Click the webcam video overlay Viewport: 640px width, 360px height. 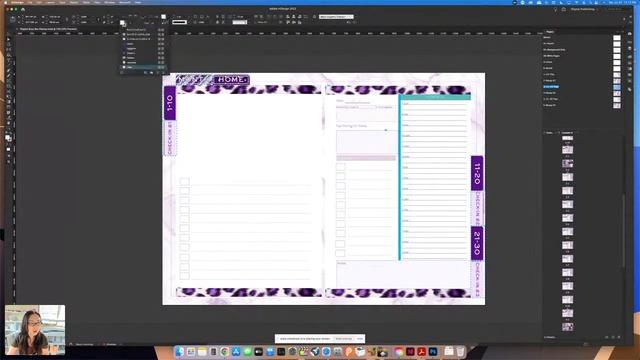(x=35, y=330)
